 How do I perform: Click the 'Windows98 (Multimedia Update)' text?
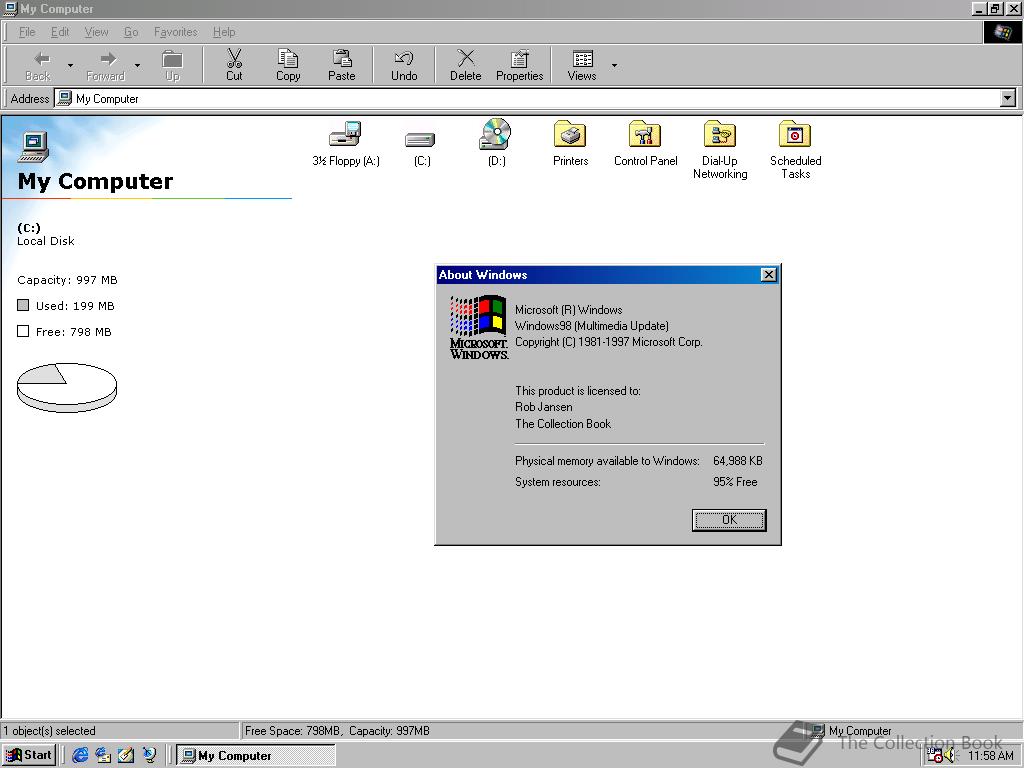click(592, 326)
